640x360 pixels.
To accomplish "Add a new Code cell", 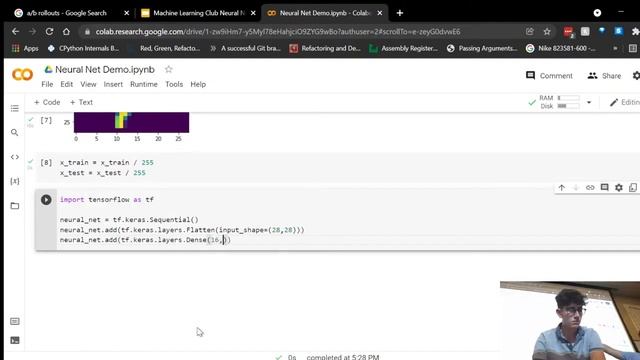I will (x=47, y=102).
